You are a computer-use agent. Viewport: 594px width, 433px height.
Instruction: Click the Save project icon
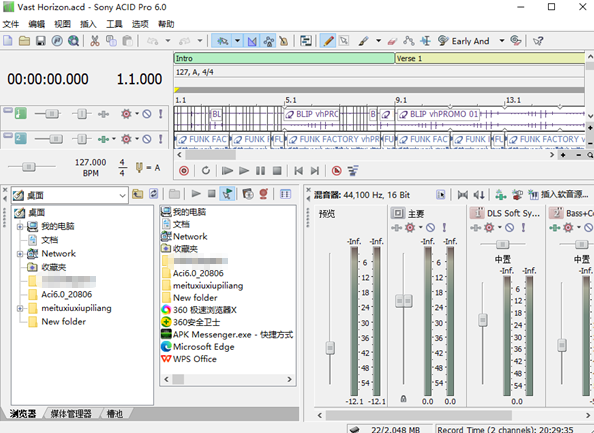[41, 41]
